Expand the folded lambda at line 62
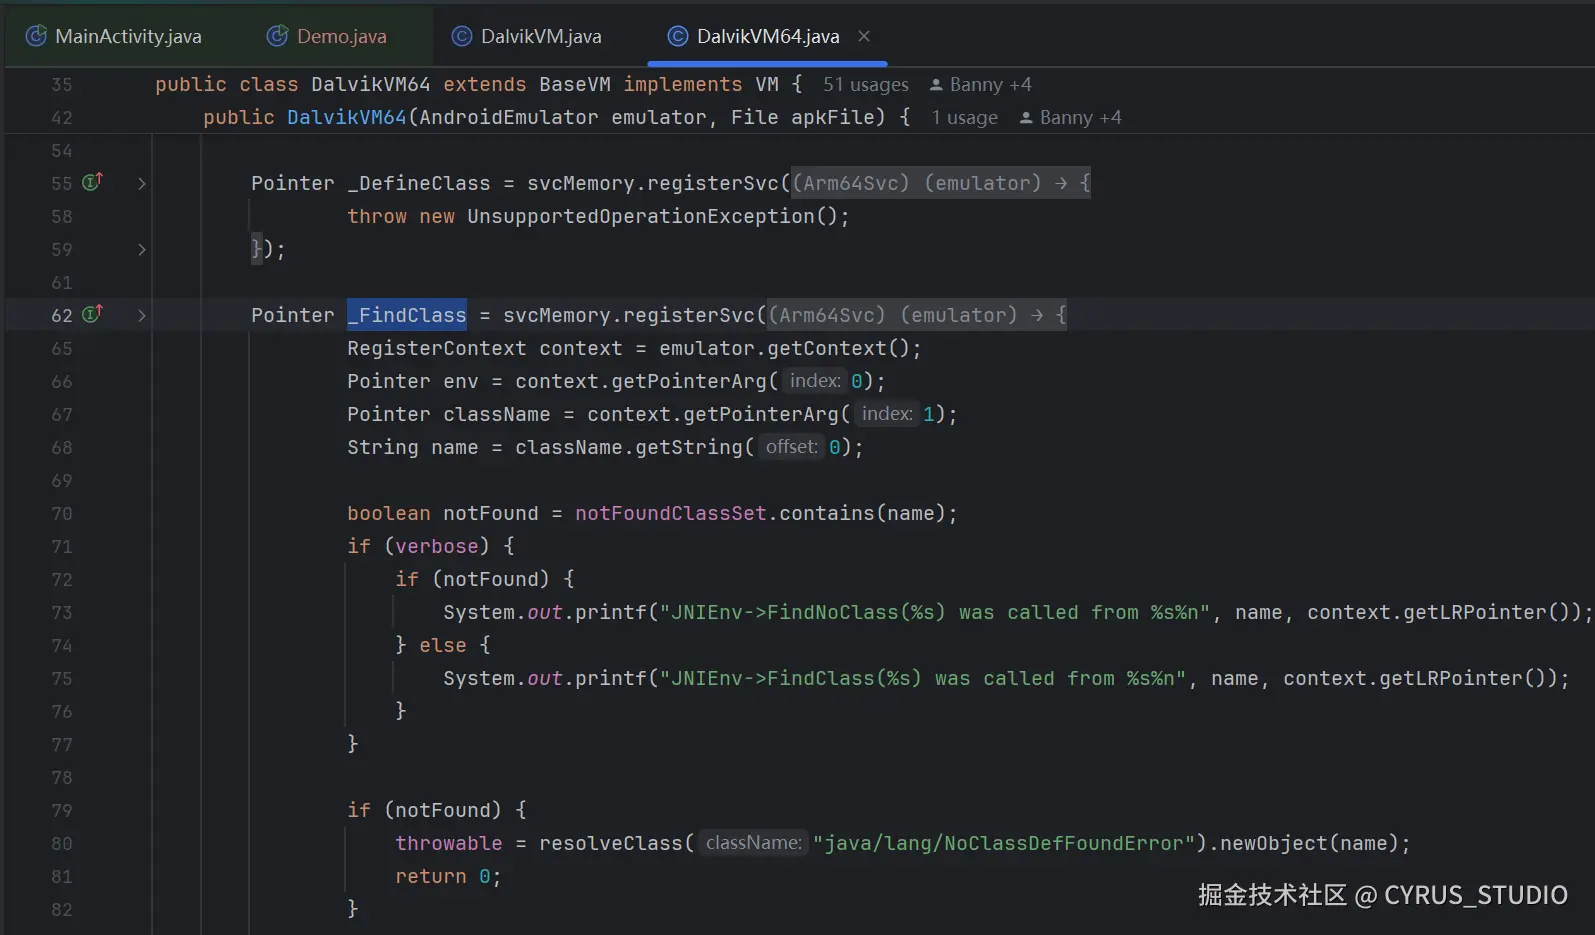The image size is (1595, 935). click(x=142, y=315)
